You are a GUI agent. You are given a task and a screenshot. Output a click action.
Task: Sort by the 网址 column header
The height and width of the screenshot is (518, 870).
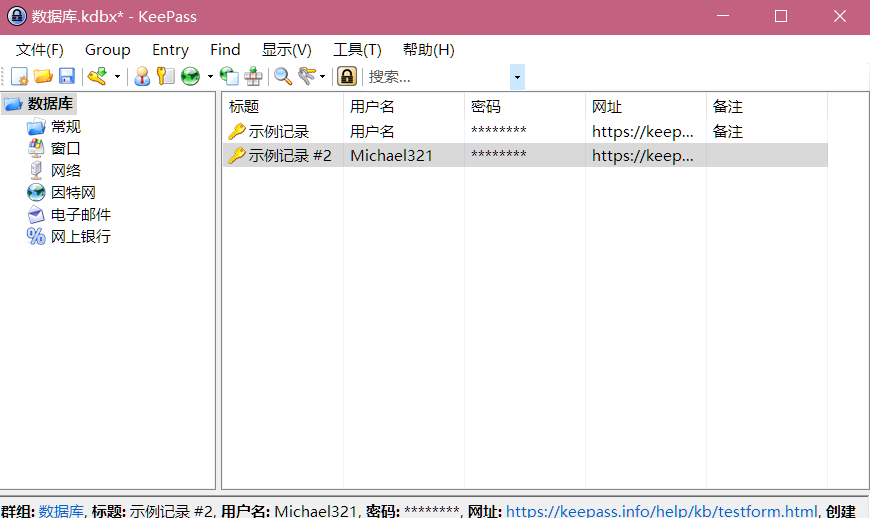click(x=646, y=106)
